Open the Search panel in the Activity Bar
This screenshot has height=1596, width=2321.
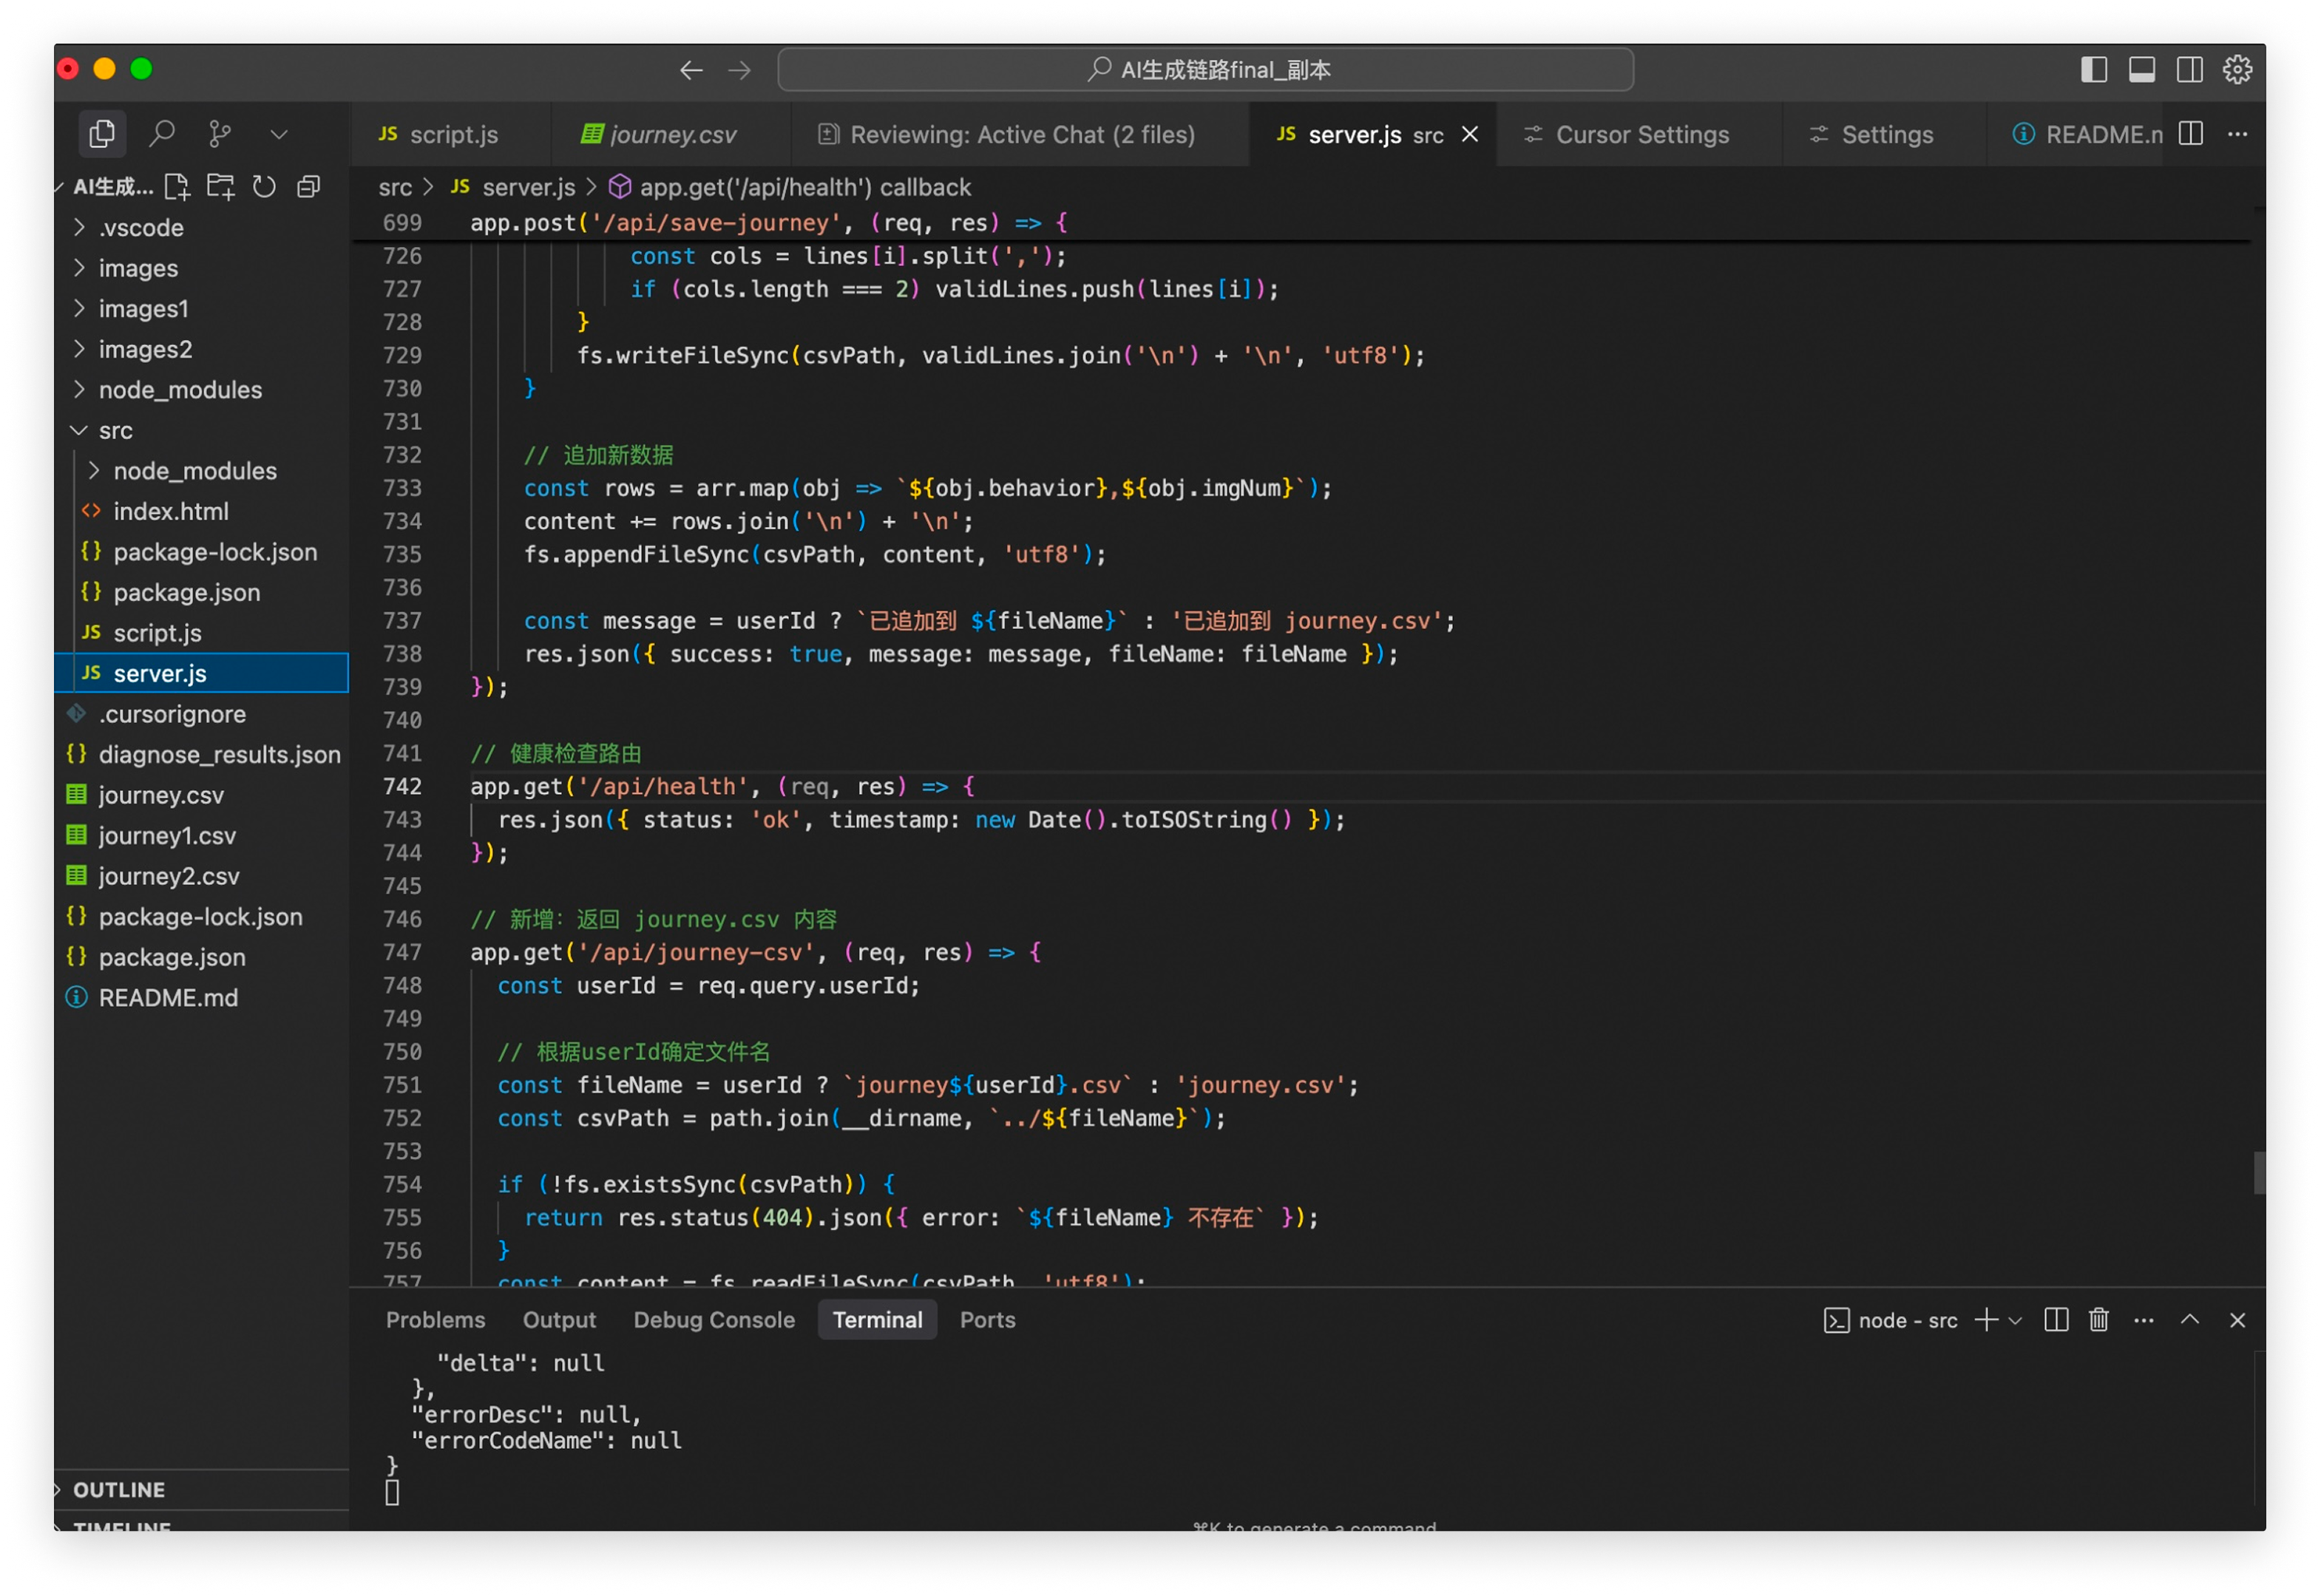point(163,133)
